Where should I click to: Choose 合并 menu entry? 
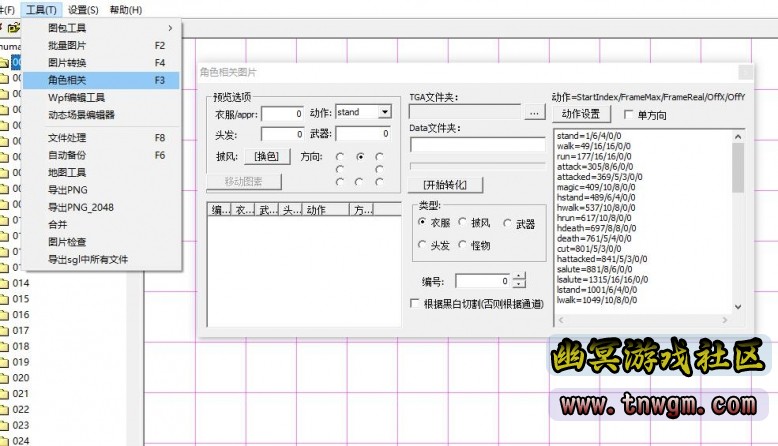(x=101, y=225)
